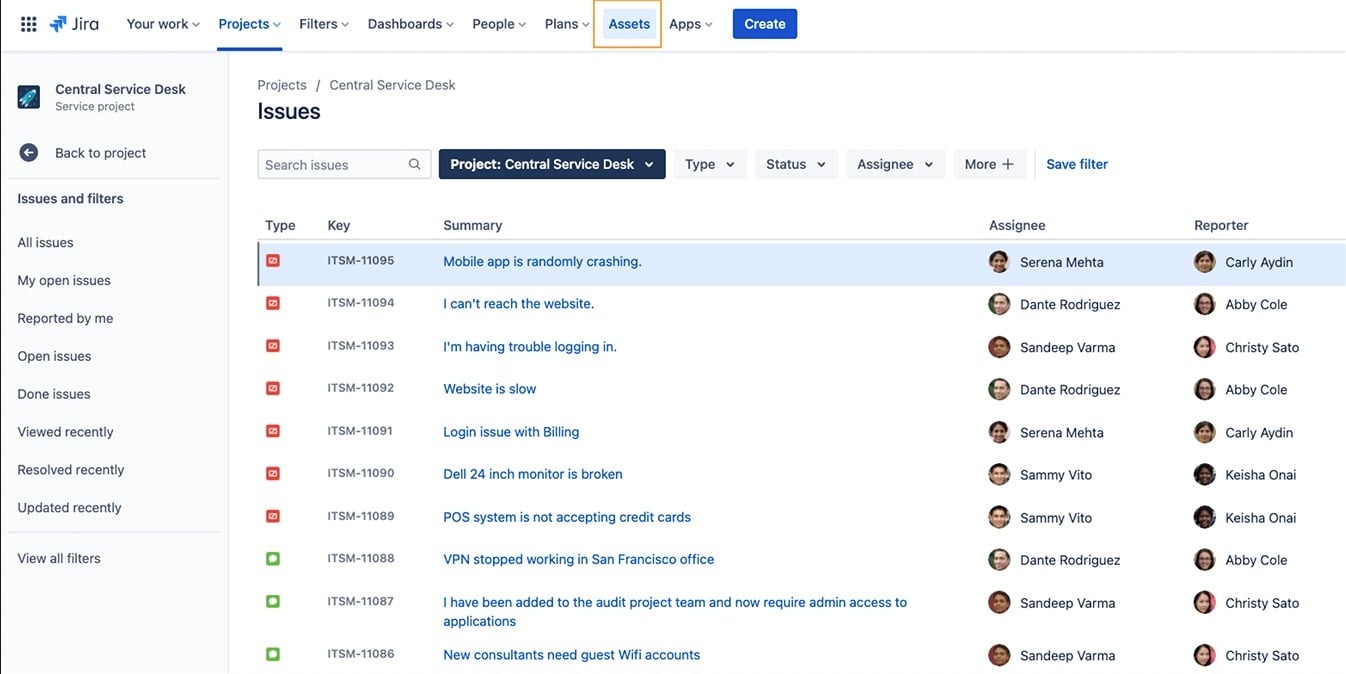Screen dimensions: 1346x674
Task: Open the Status filter dropdown
Action: (795, 163)
